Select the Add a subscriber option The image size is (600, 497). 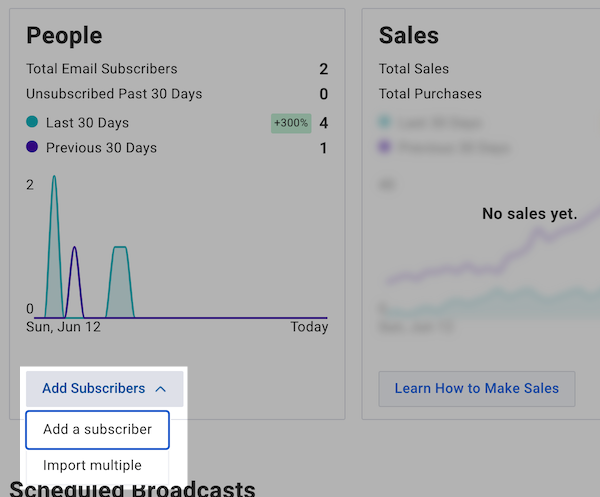click(98, 430)
